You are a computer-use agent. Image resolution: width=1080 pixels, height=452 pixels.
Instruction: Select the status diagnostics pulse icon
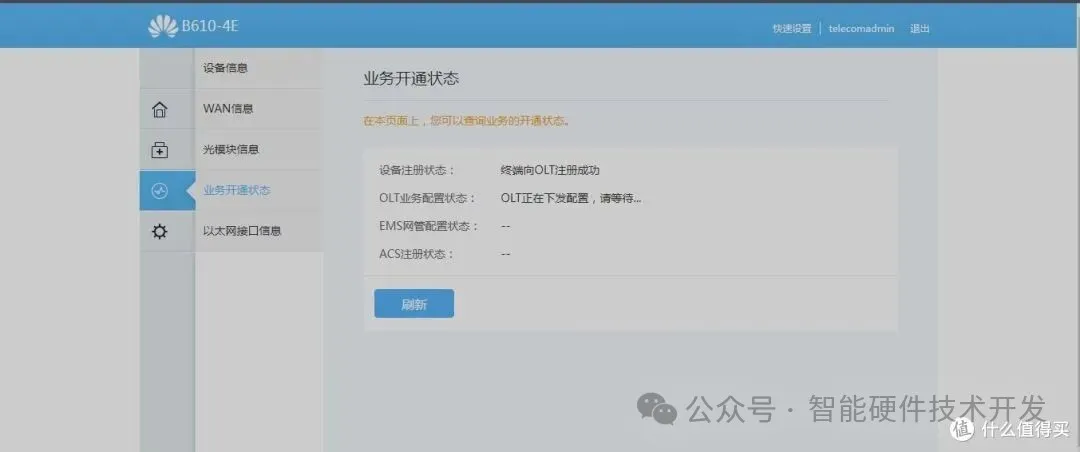pos(159,191)
